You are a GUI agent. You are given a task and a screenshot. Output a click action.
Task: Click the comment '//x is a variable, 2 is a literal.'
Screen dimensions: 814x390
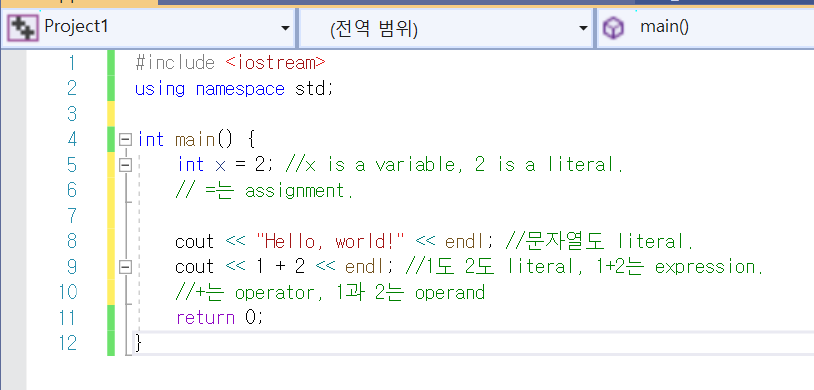454,166
